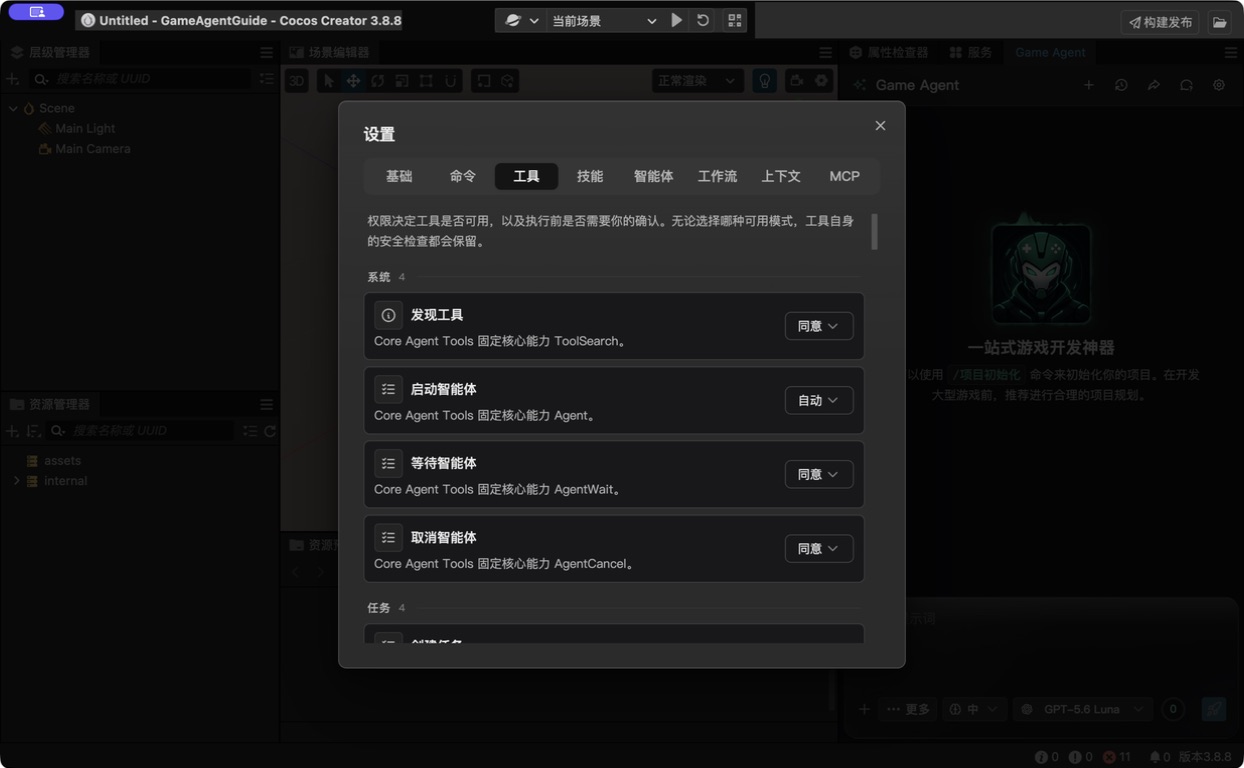Screen dimensions: 1244x768
Task: Select the move transform tool
Action: (x=353, y=81)
